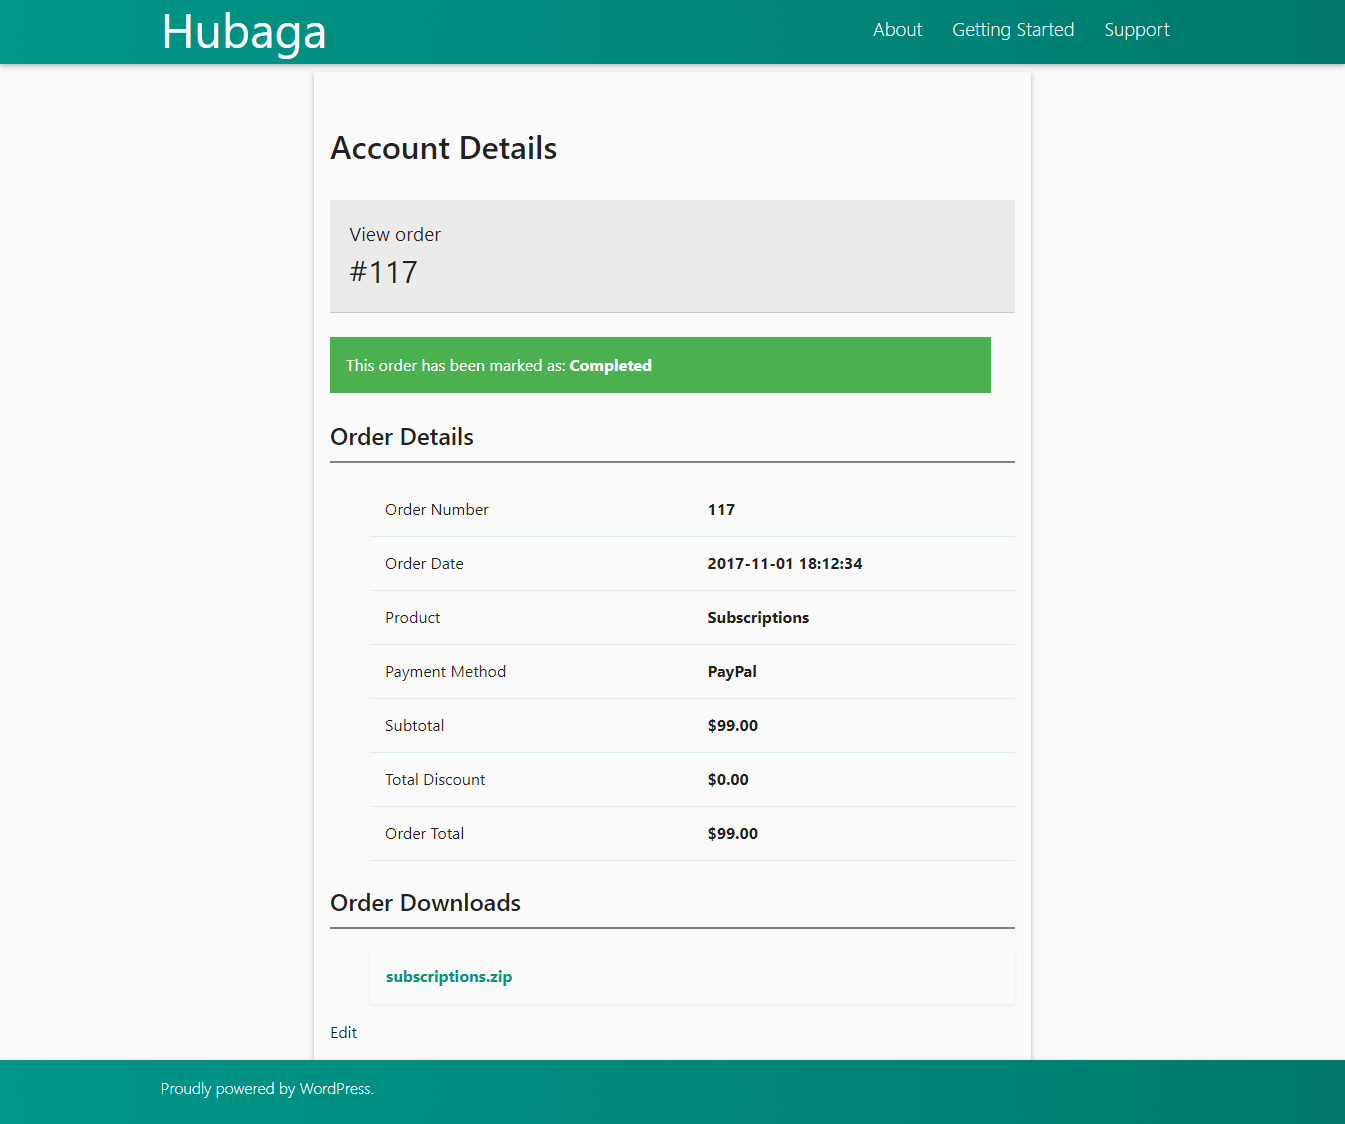The image size is (1345, 1124).
Task: Click the Payment Method label
Action: coord(445,672)
